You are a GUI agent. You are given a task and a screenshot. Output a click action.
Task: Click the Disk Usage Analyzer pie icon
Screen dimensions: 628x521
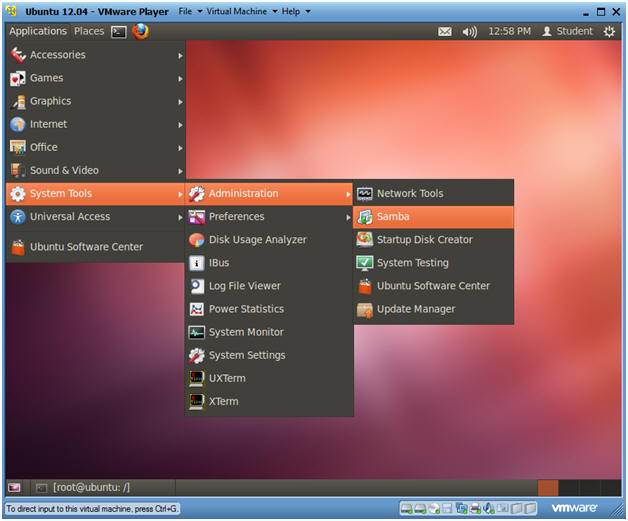pyautogui.click(x=197, y=240)
